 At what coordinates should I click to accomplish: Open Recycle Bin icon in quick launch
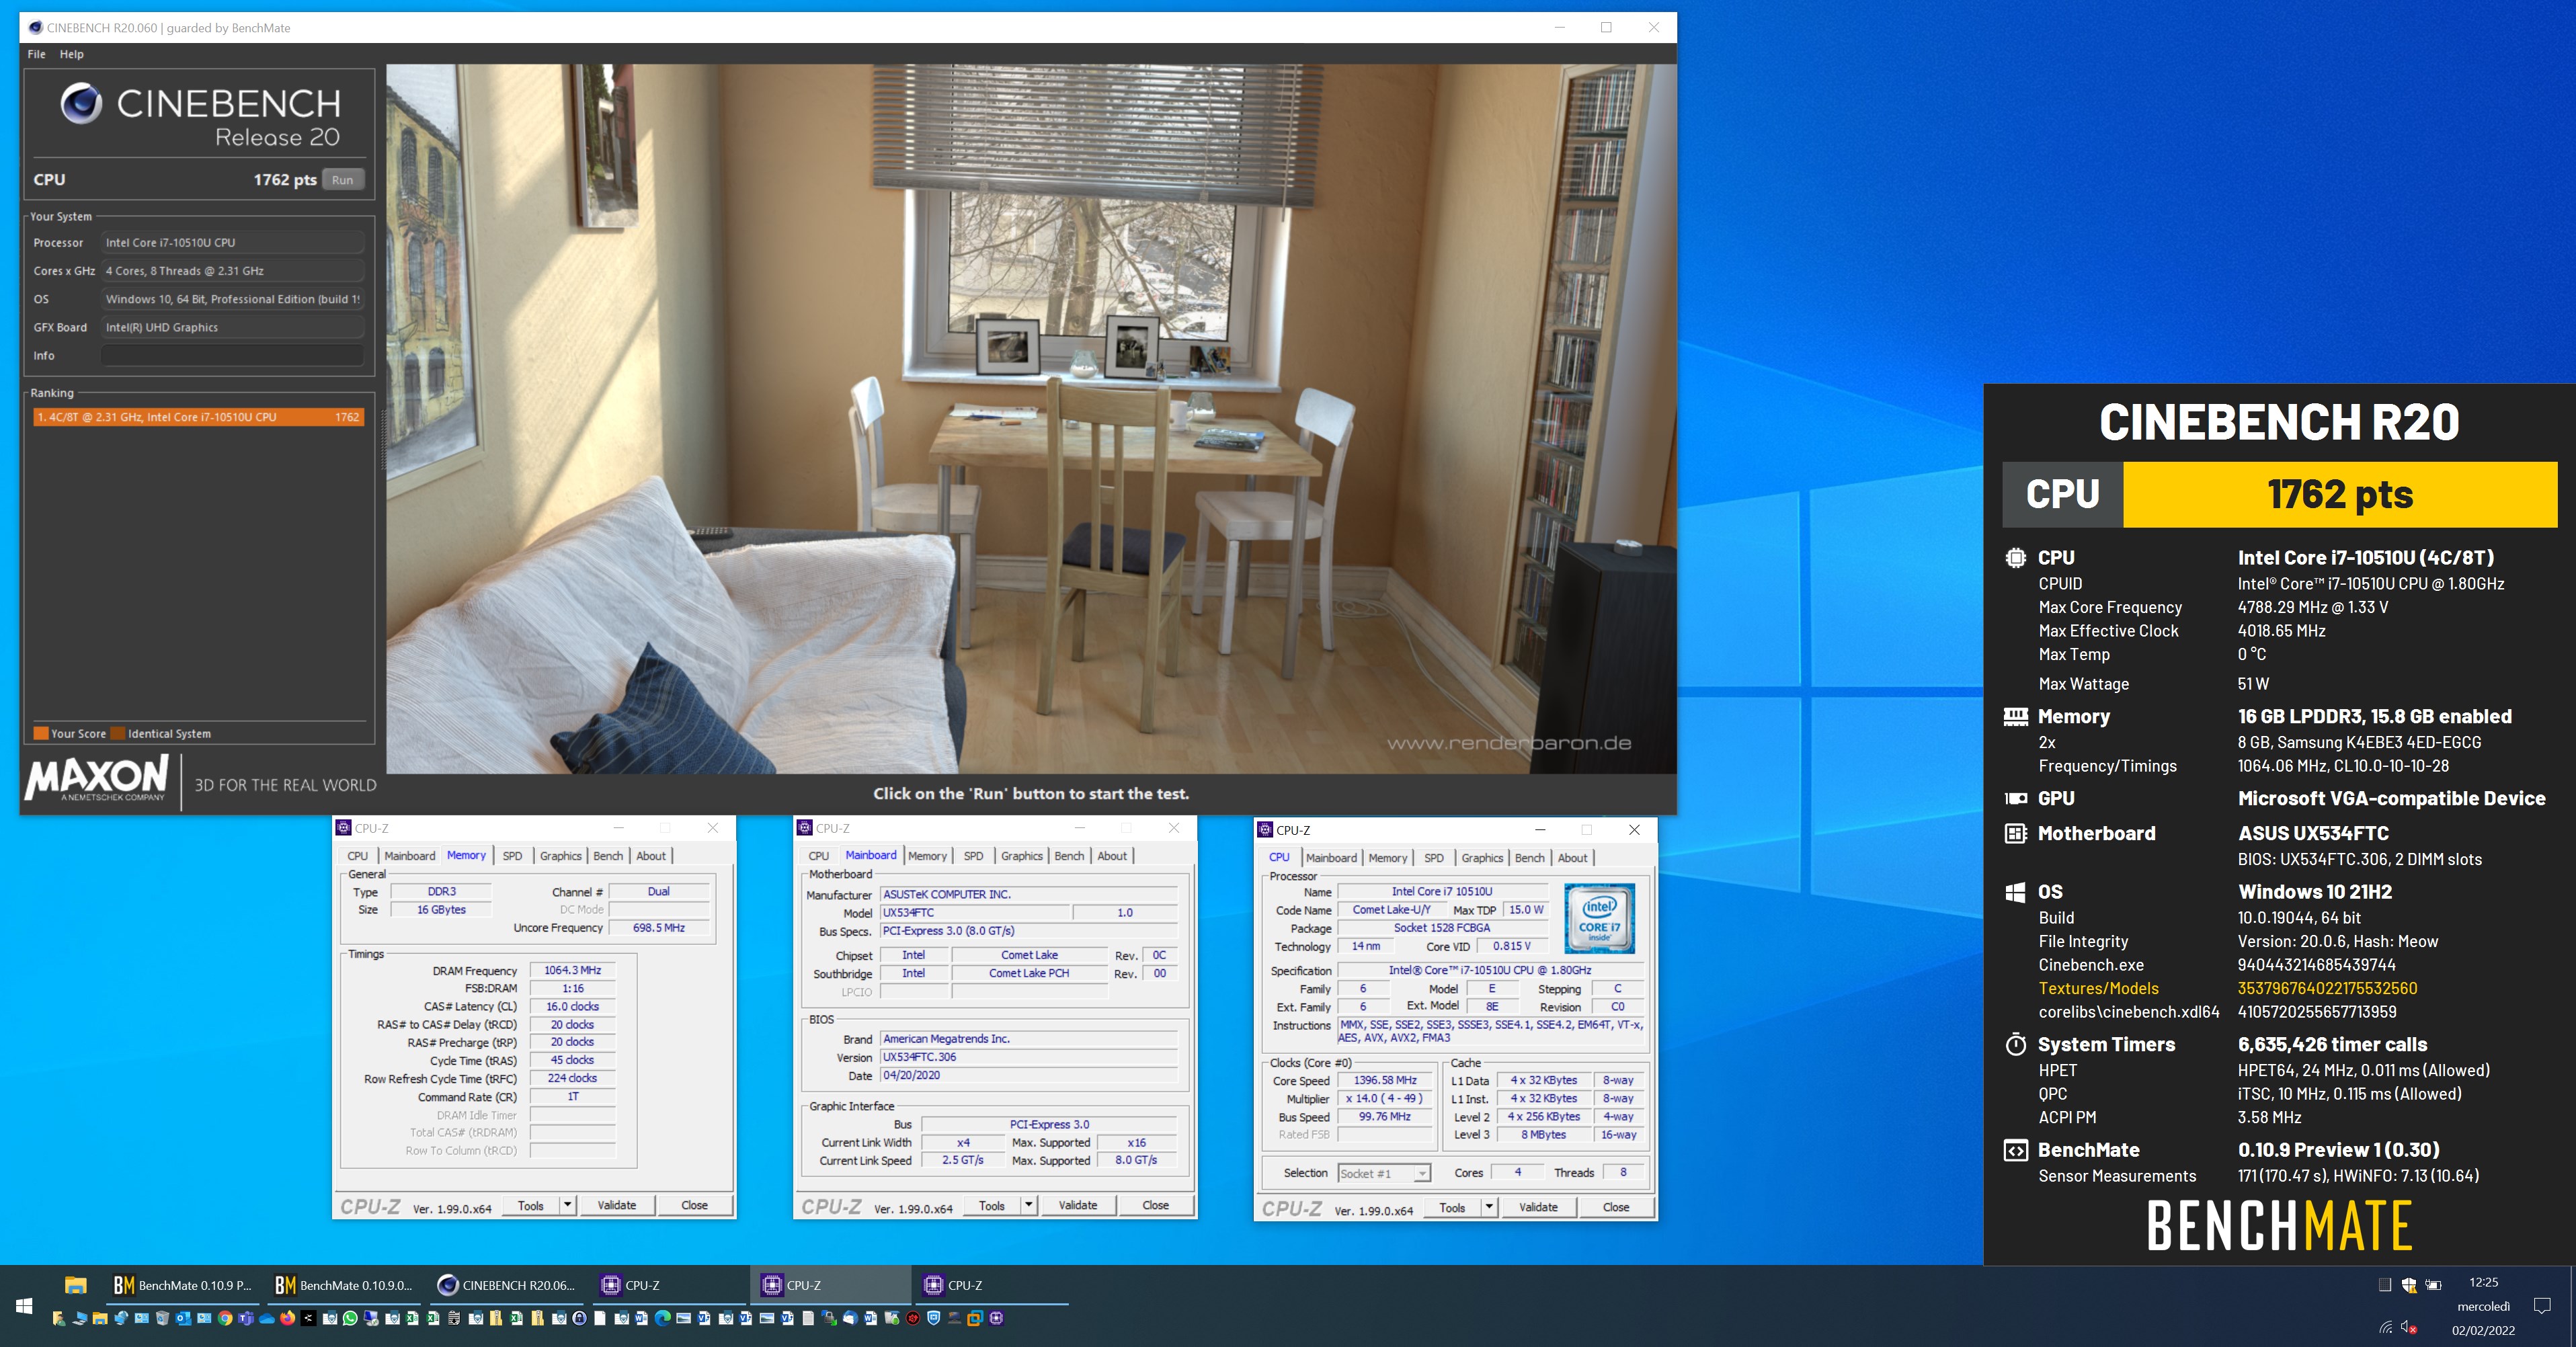click(162, 1318)
